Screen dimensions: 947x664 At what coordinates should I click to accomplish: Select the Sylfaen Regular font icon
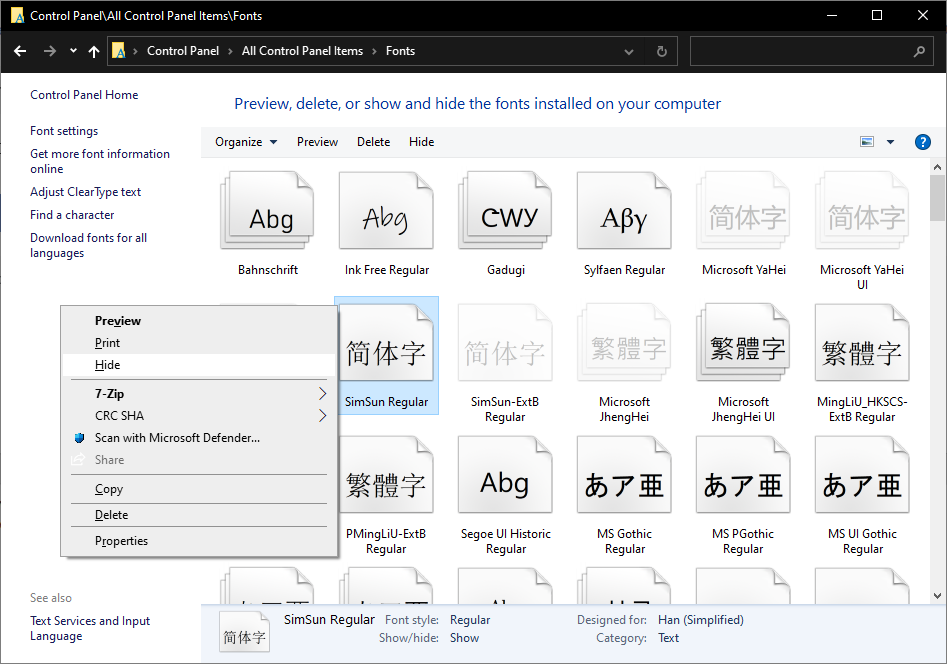[624, 210]
